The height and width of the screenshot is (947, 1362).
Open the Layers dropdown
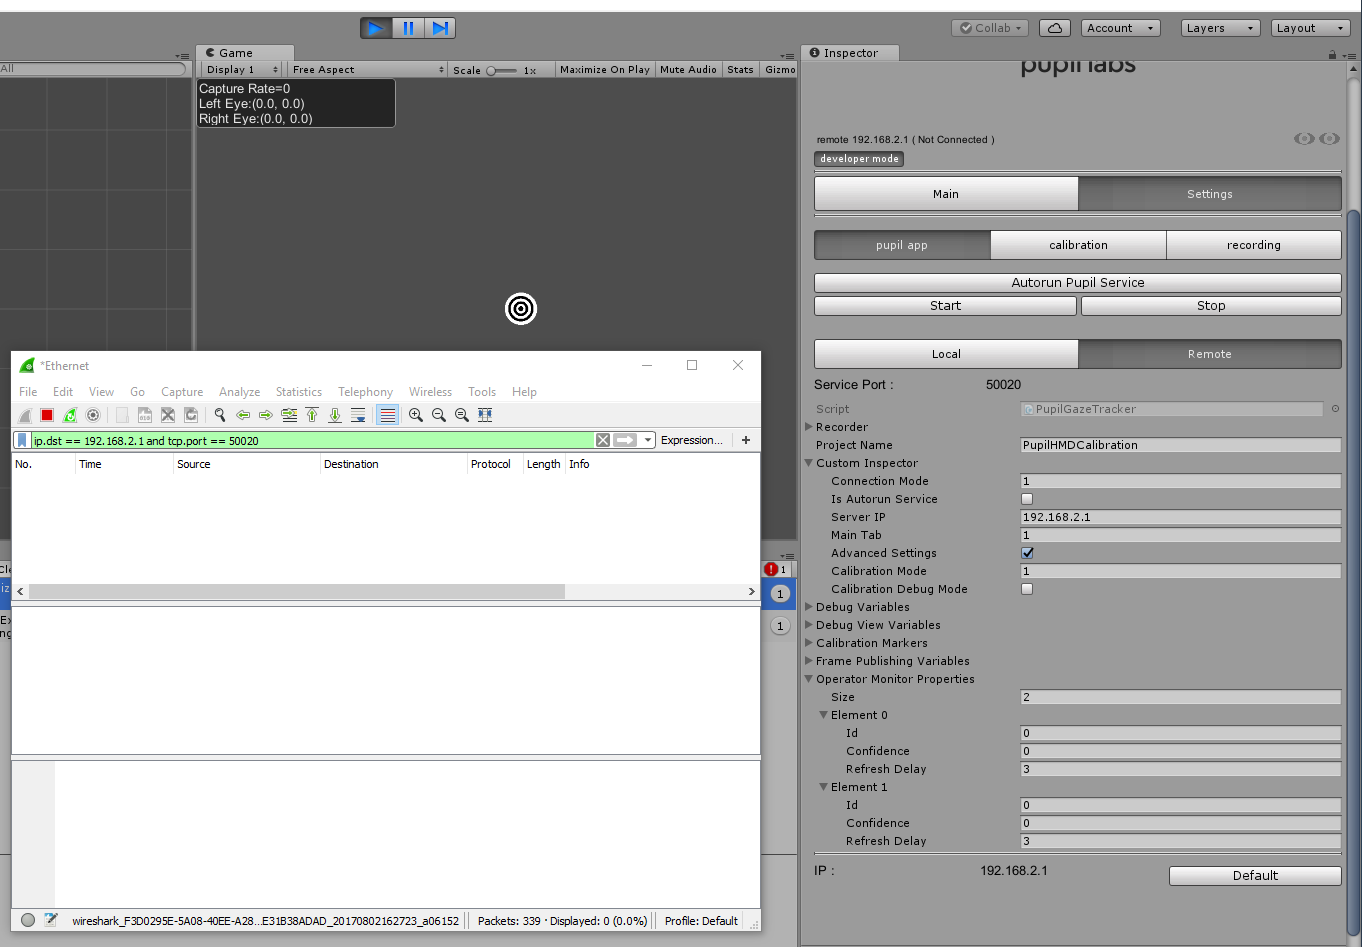(1220, 28)
